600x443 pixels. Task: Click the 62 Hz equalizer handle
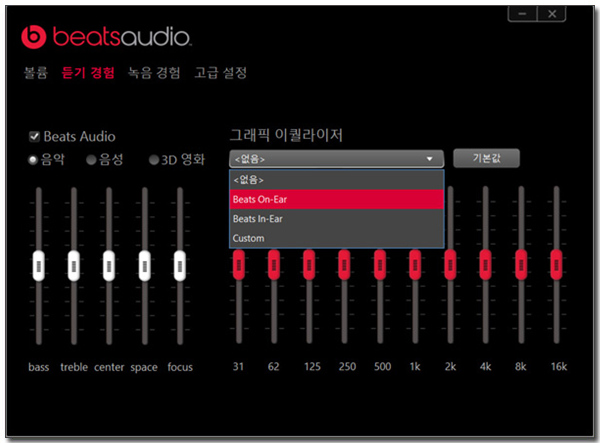pos(274,264)
